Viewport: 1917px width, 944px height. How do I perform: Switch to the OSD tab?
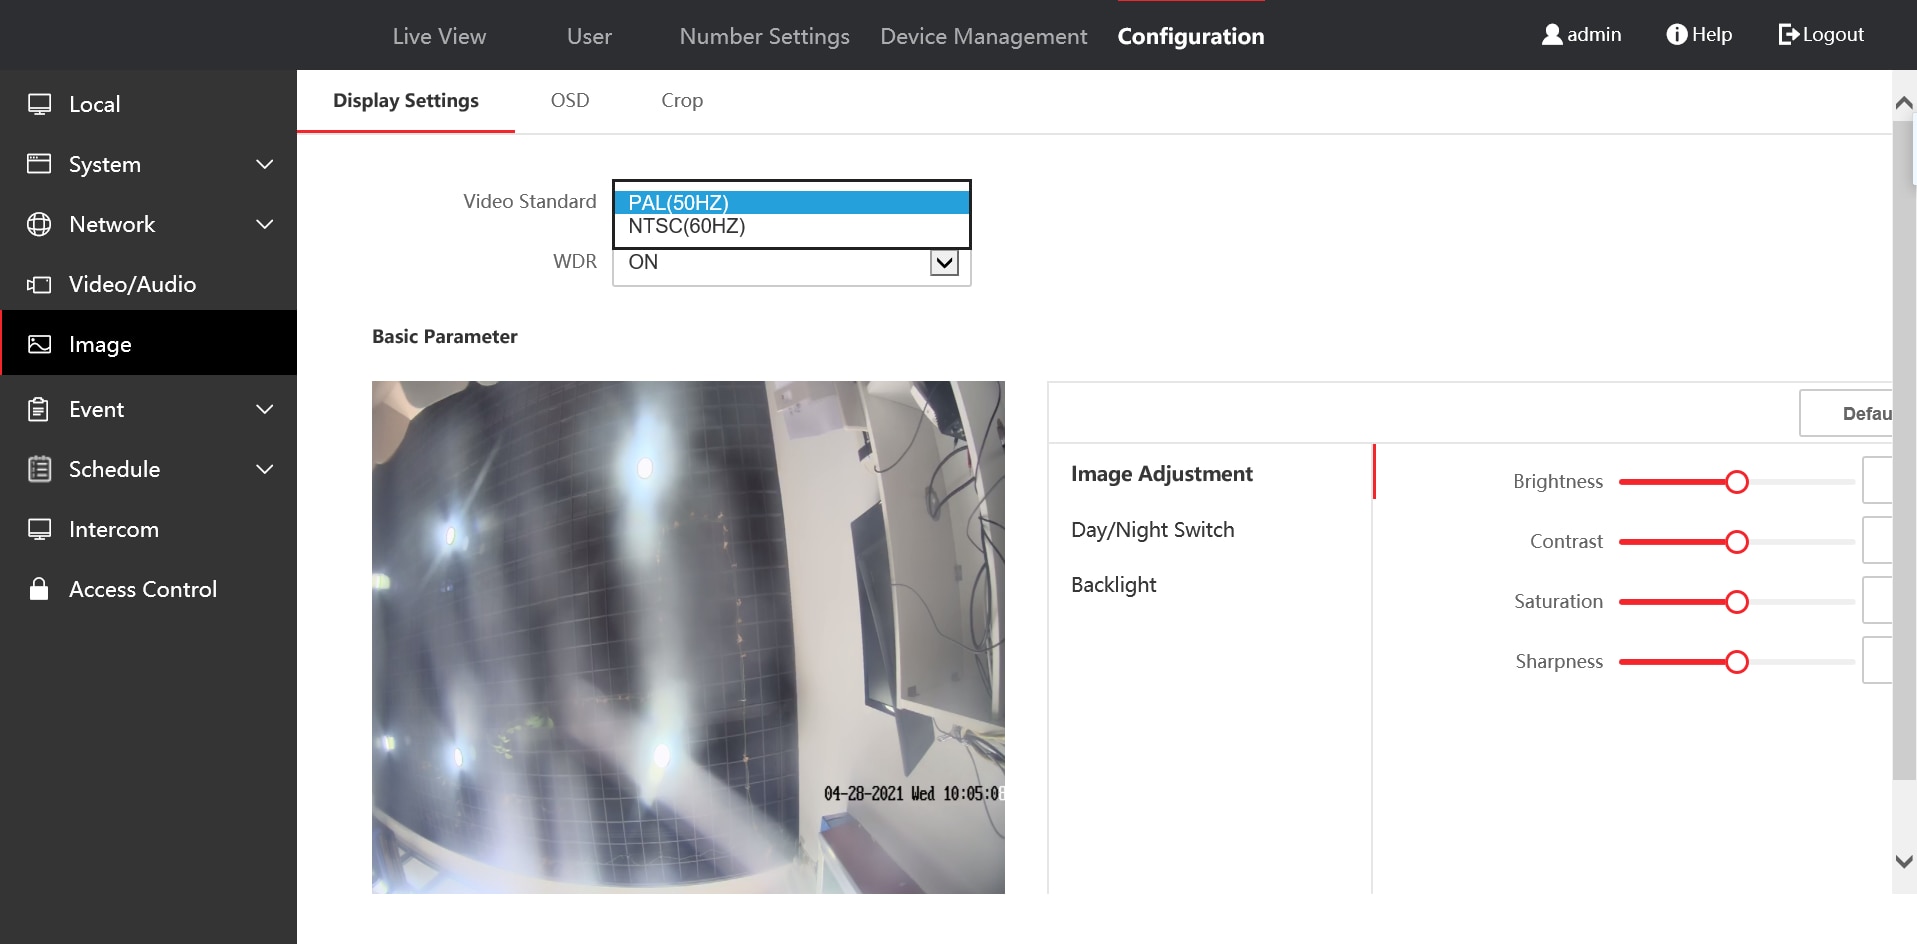click(570, 100)
